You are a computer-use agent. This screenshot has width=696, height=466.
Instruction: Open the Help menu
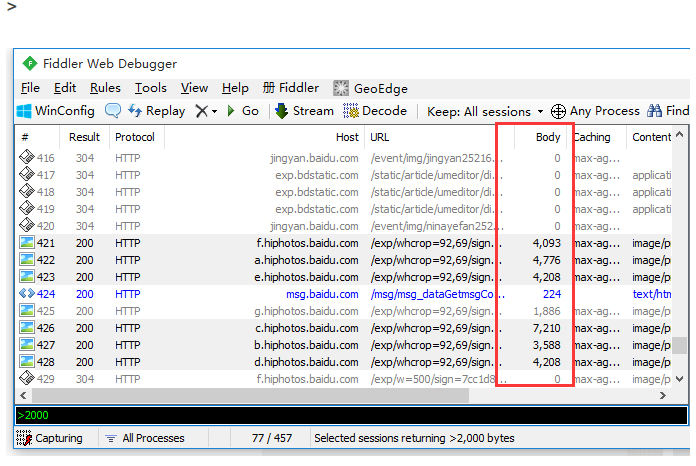(235, 88)
